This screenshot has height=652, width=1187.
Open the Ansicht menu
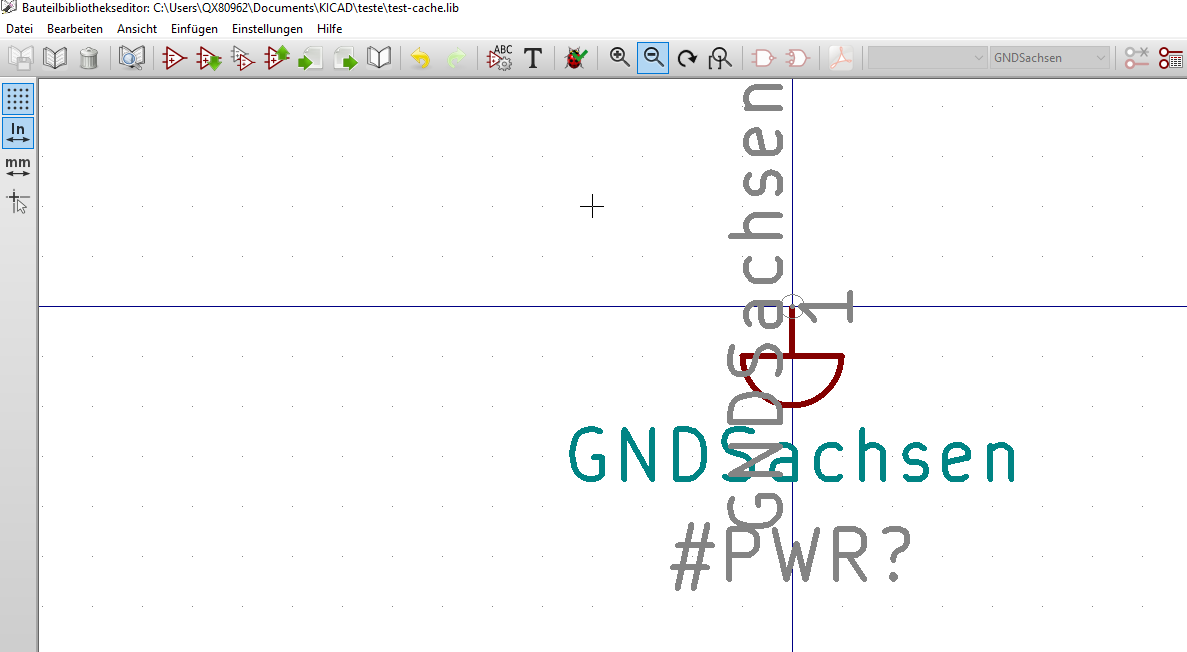(x=137, y=29)
